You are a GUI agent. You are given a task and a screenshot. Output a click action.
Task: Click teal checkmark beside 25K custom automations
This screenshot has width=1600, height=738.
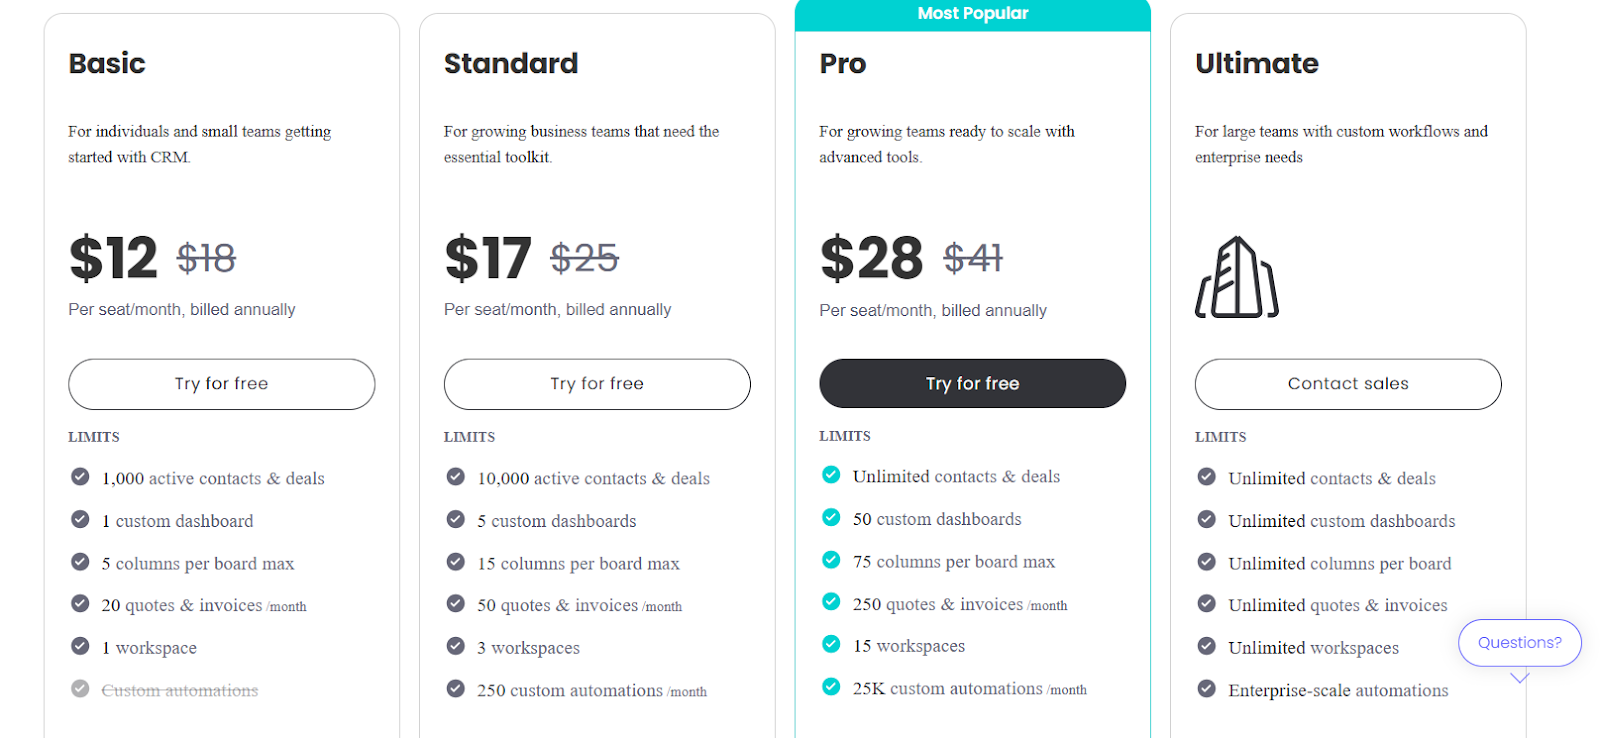831,687
